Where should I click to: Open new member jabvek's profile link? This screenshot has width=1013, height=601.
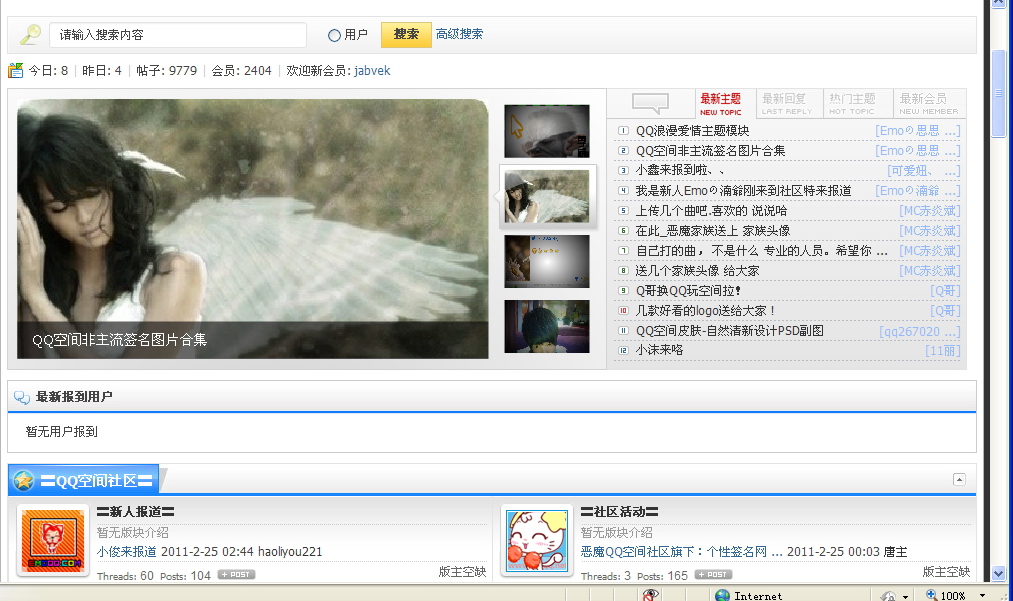[372, 70]
